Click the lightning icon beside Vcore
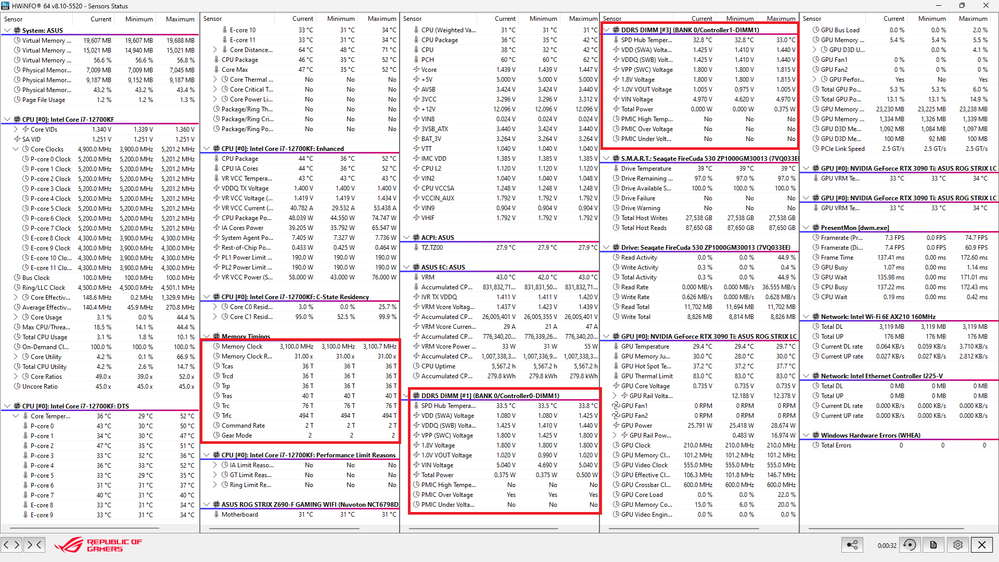This screenshot has width=999, height=562. 415,69
